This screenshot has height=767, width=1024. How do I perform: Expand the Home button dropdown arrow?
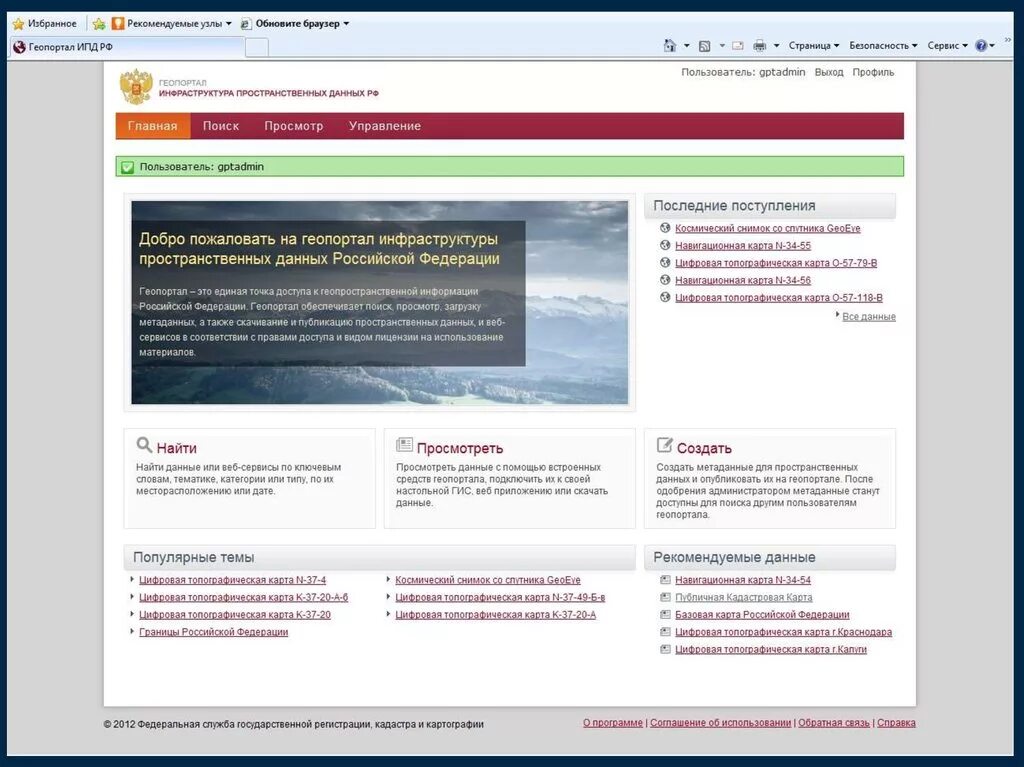[686, 46]
